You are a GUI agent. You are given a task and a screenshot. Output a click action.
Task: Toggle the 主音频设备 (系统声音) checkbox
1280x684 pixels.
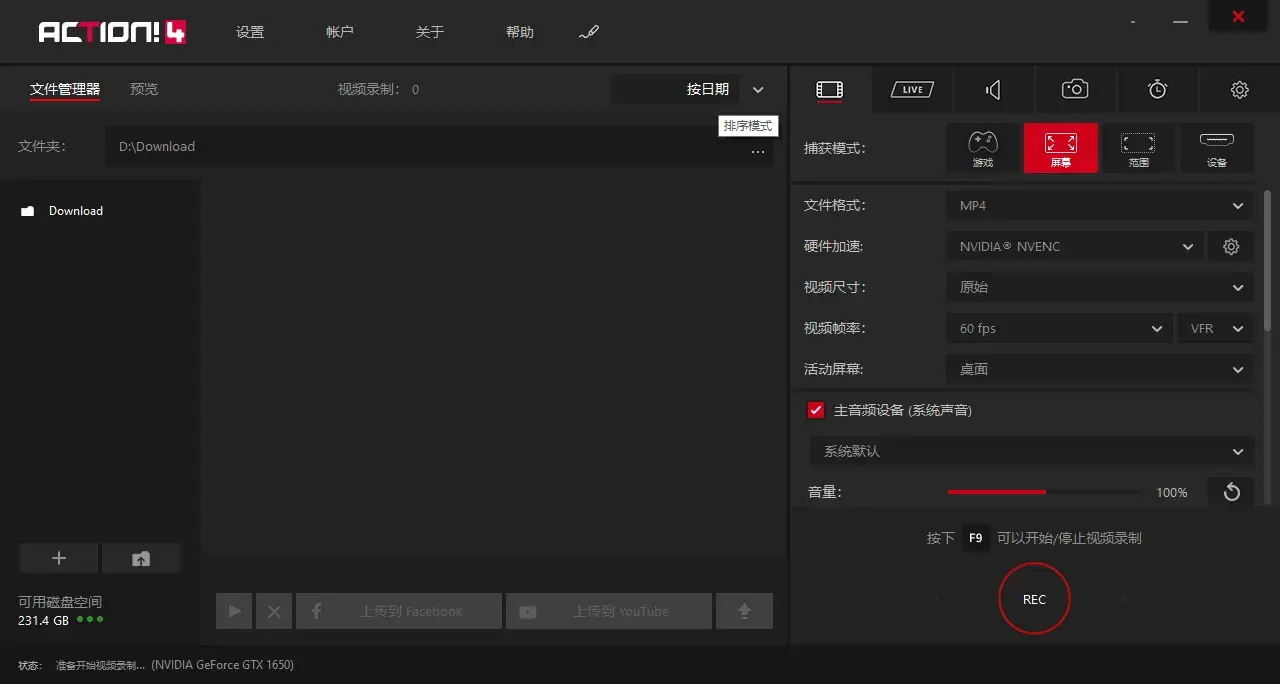816,410
